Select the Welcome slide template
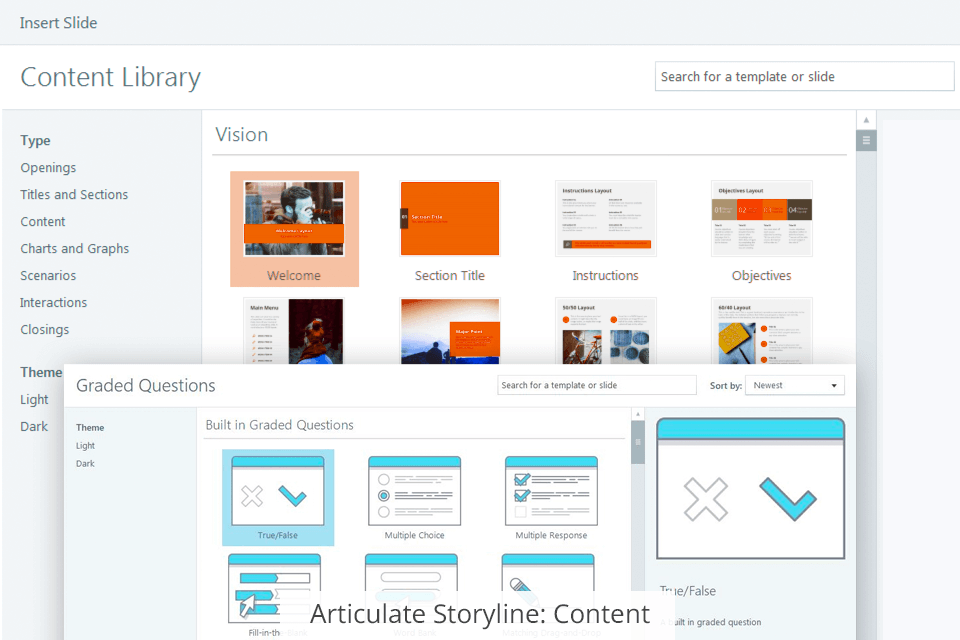The width and height of the screenshot is (960, 640). click(x=294, y=228)
